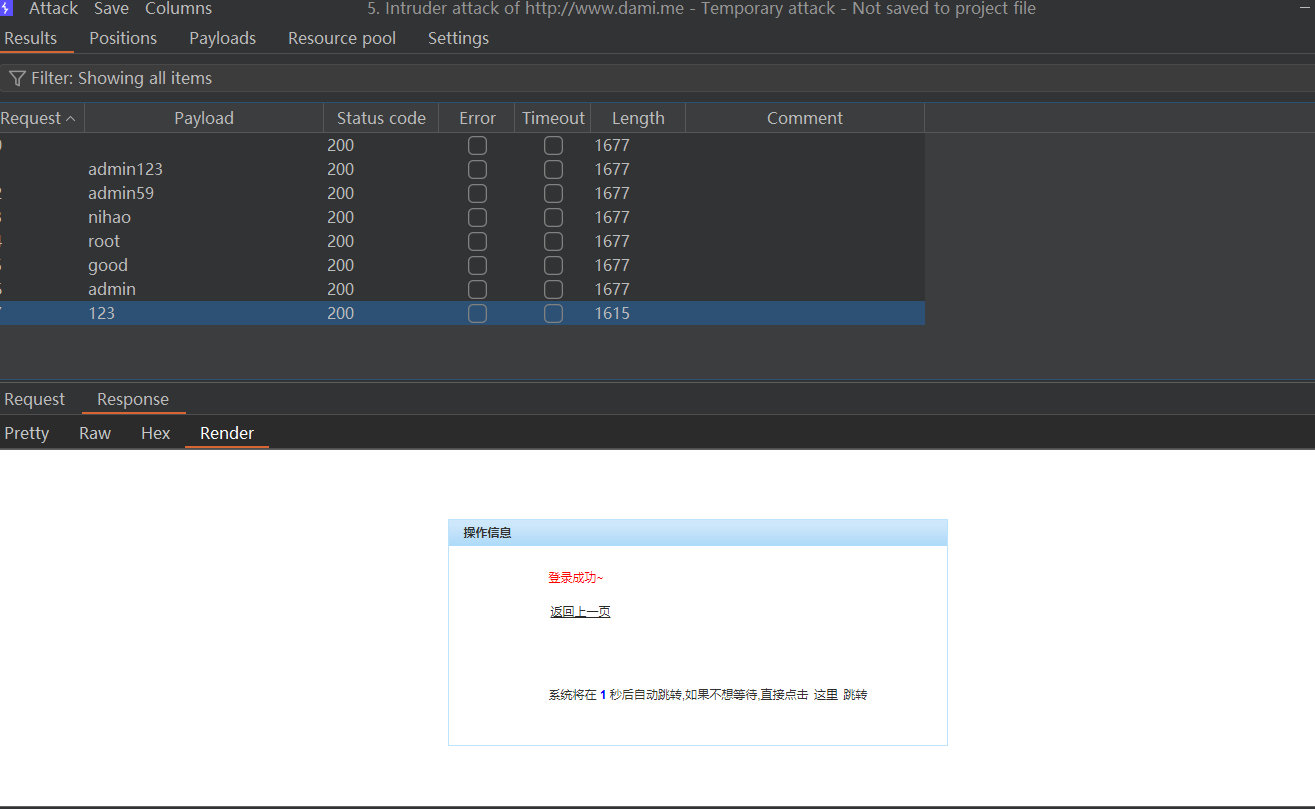Click the 返回上一页 link in rendered response

(x=579, y=611)
